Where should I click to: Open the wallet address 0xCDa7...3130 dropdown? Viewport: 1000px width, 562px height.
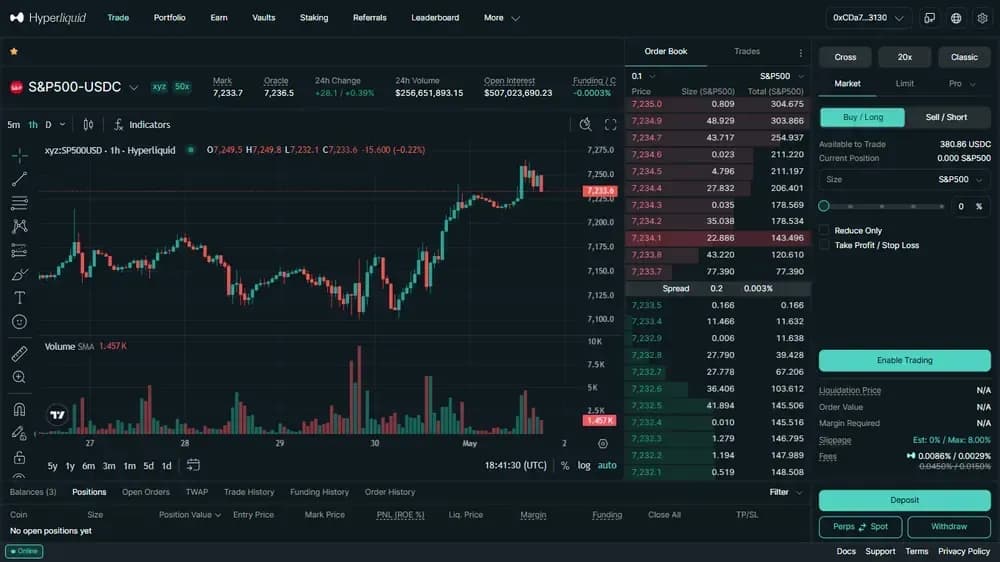(868, 18)
